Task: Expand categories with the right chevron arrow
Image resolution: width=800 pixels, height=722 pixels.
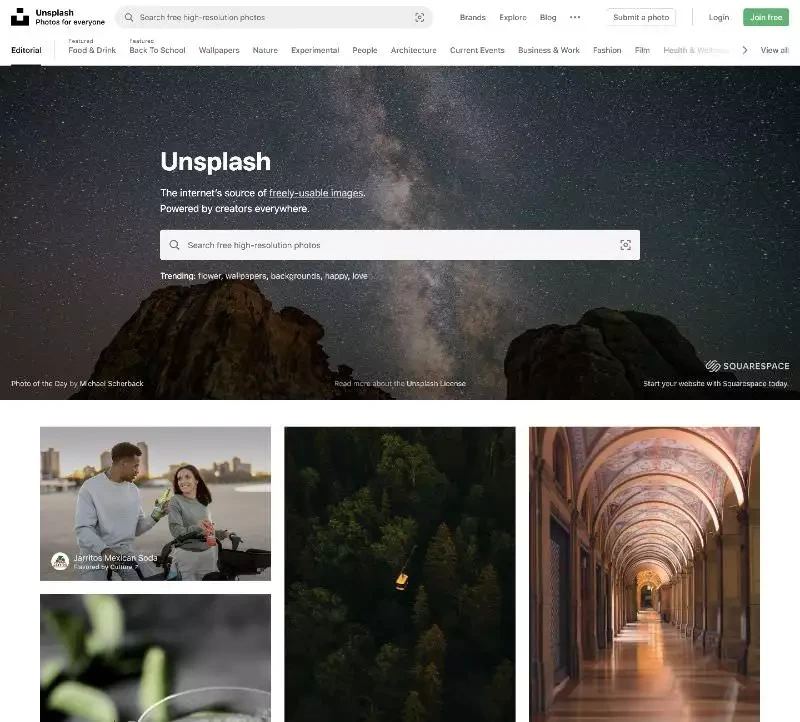Action: click(x=745, y=50)
